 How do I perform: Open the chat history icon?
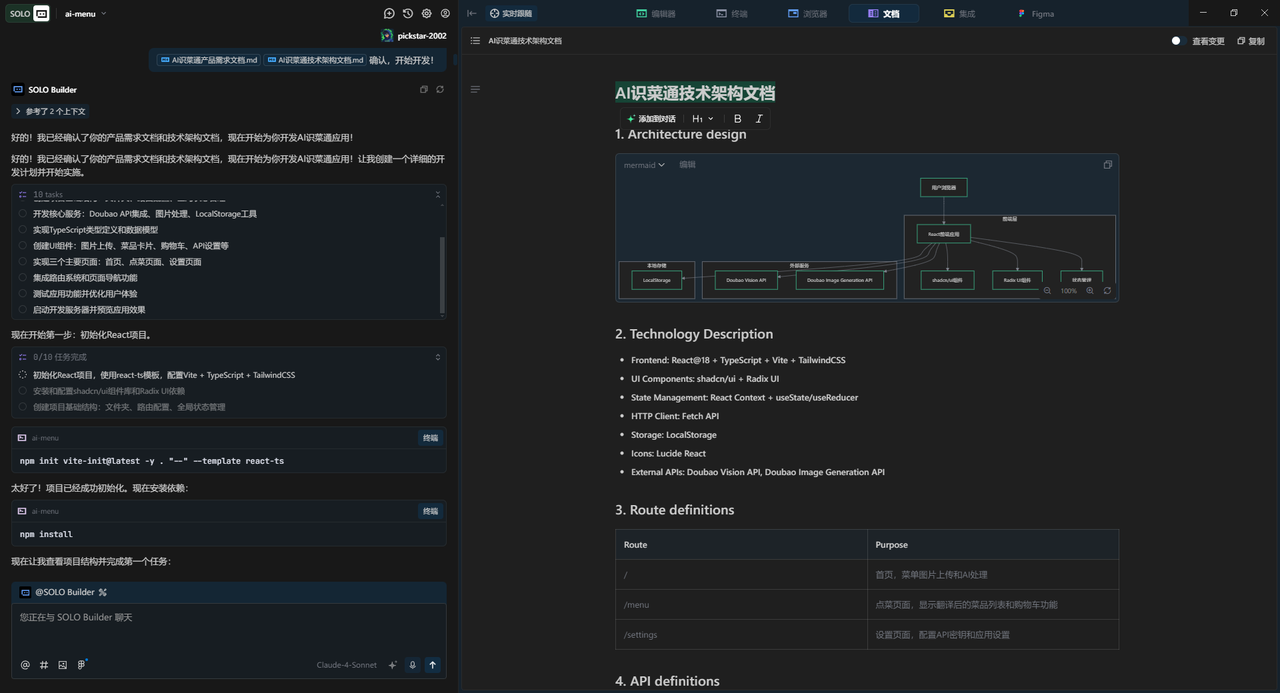point(408,14)
